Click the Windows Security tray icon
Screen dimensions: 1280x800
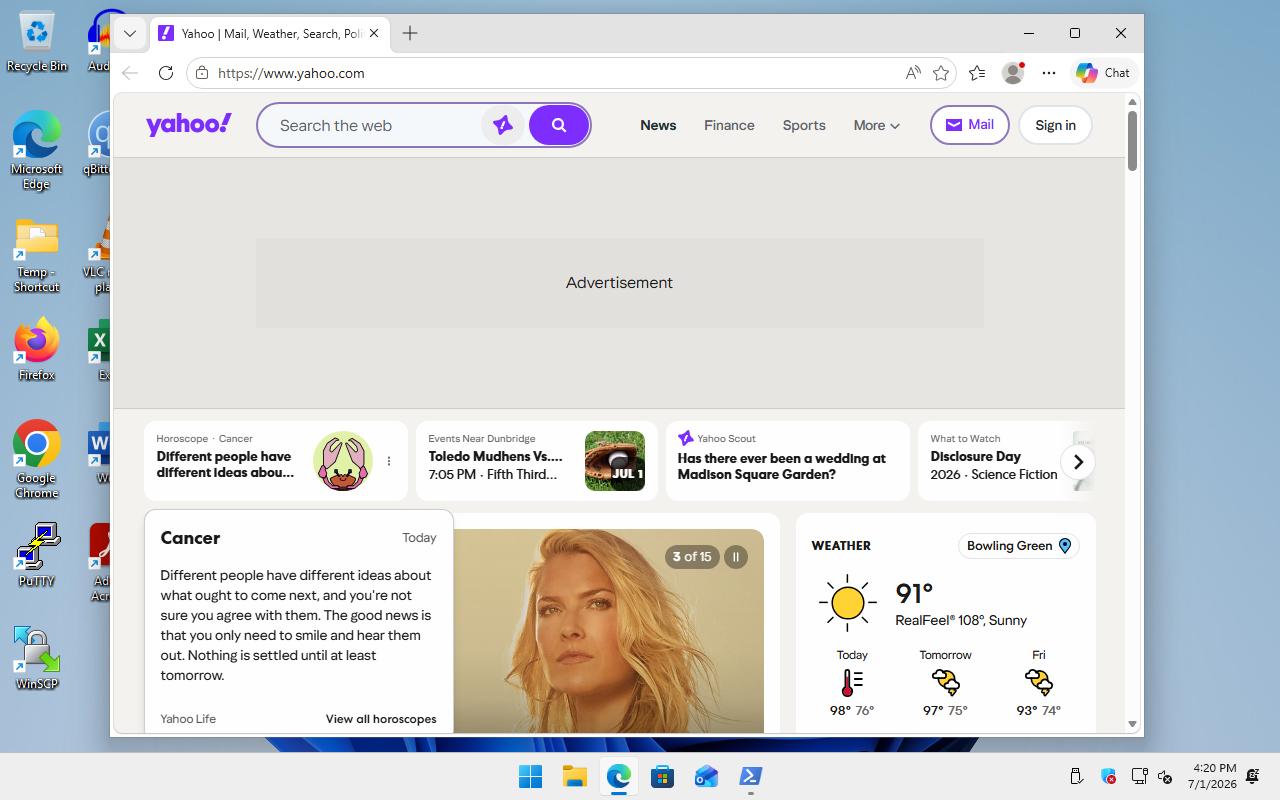point(1108,776)
